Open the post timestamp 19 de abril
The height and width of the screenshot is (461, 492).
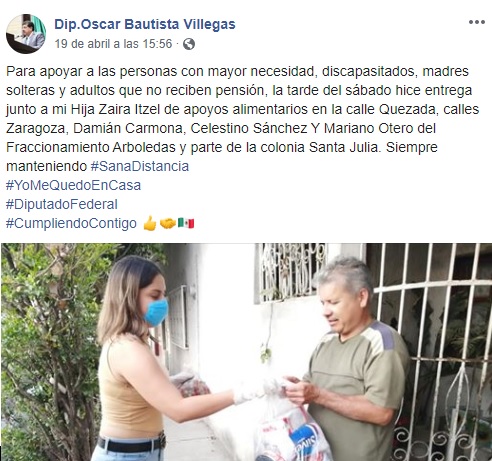coord(113,44)
